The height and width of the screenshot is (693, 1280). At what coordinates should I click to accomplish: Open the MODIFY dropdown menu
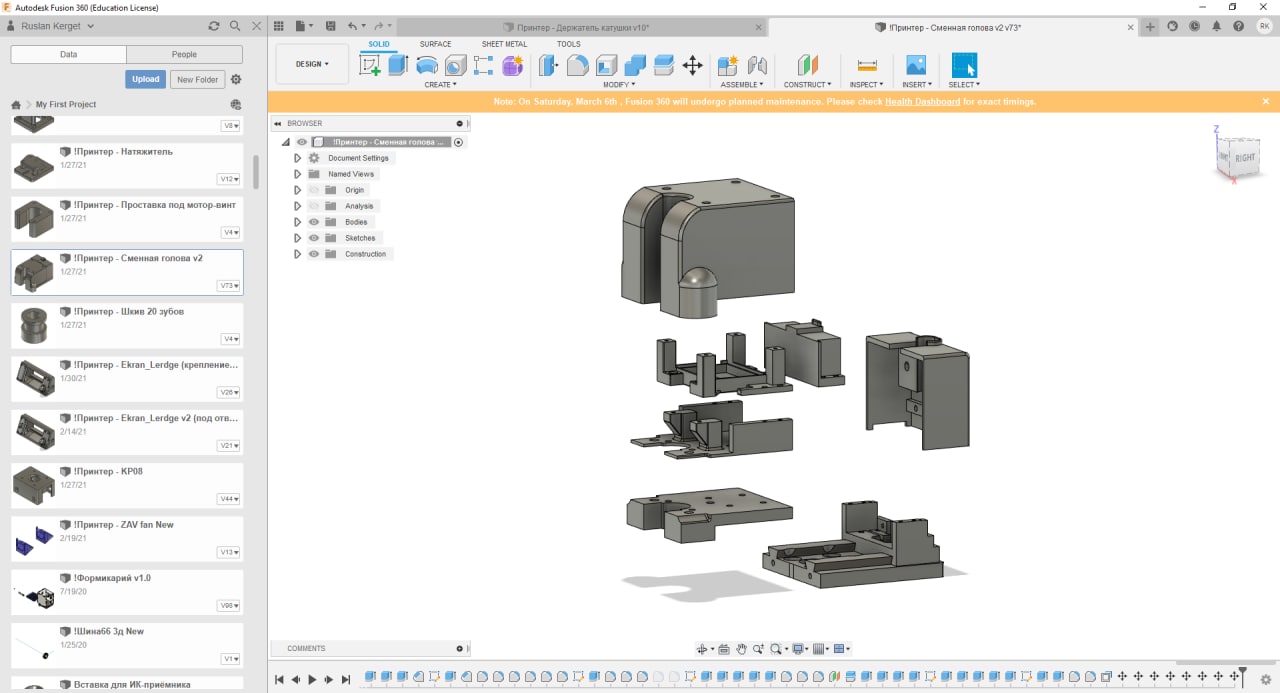619,85
